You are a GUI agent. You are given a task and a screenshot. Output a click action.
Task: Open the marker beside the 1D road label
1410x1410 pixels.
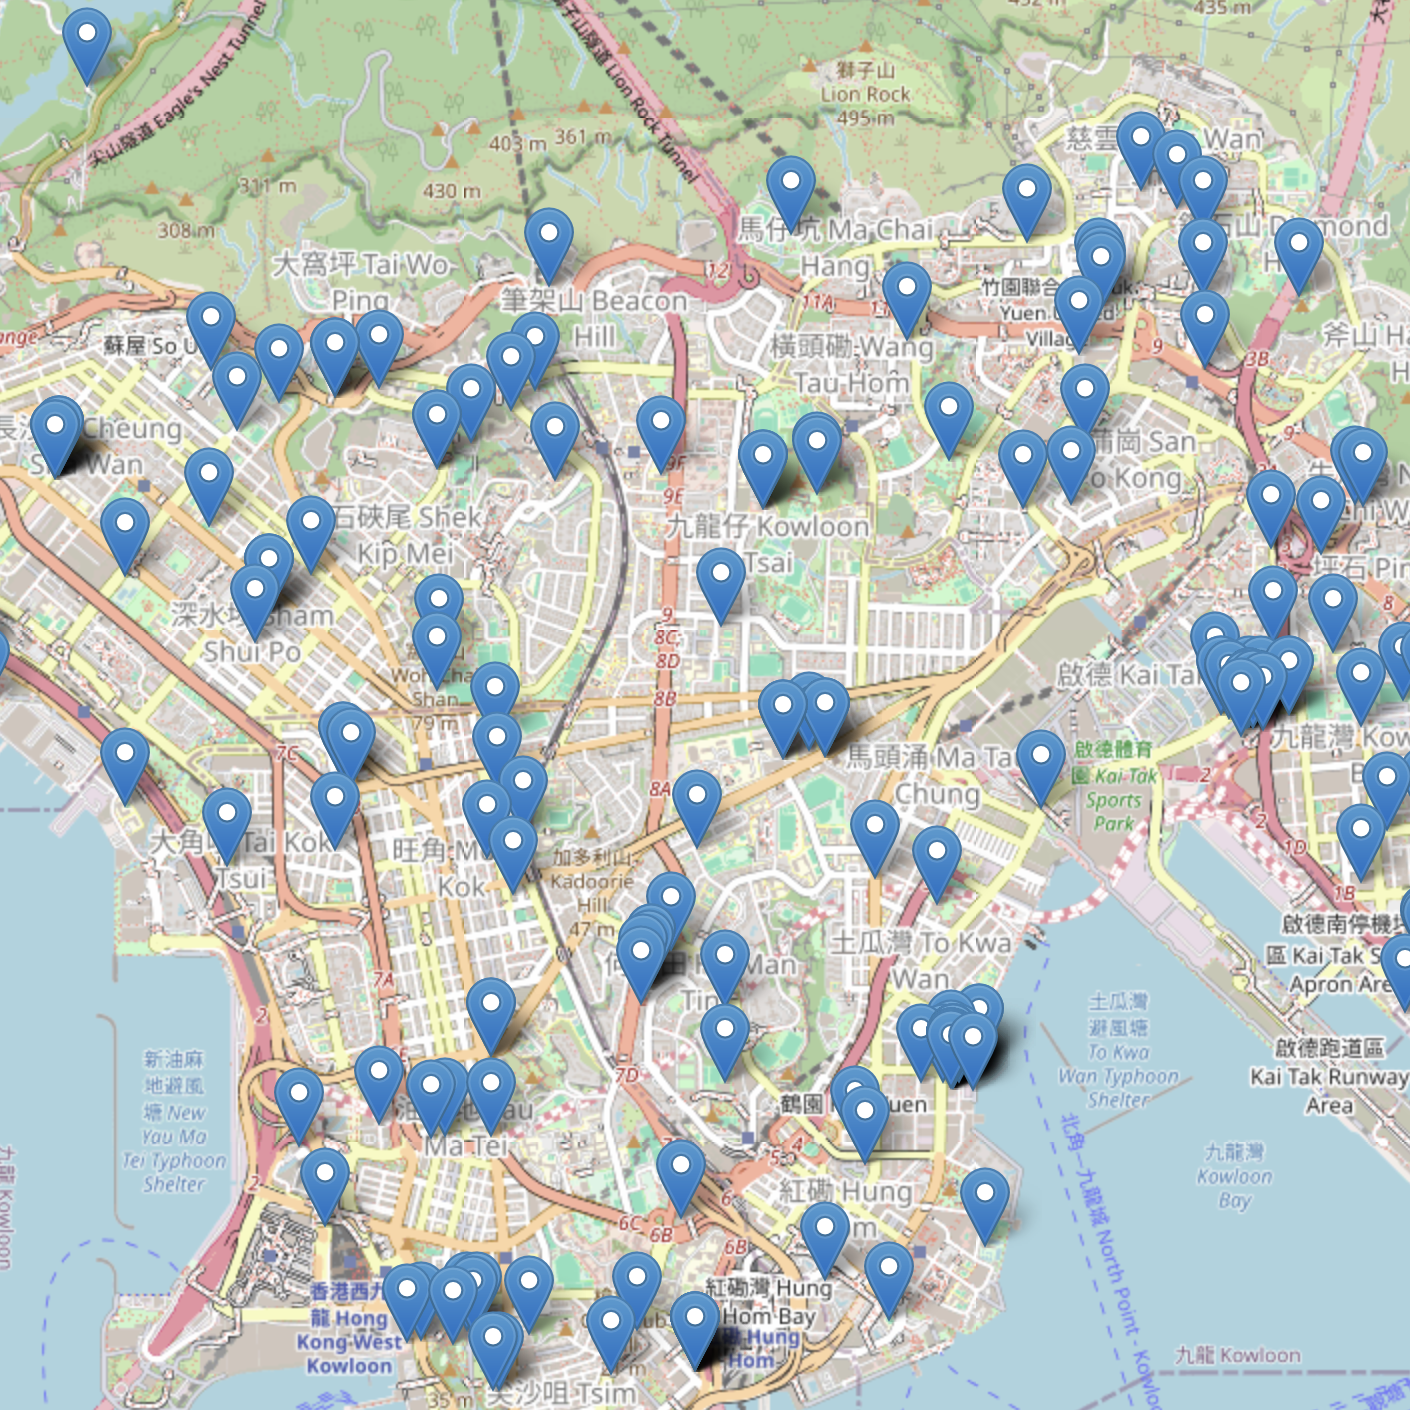pyautogui.click(x=1361, y=842)
